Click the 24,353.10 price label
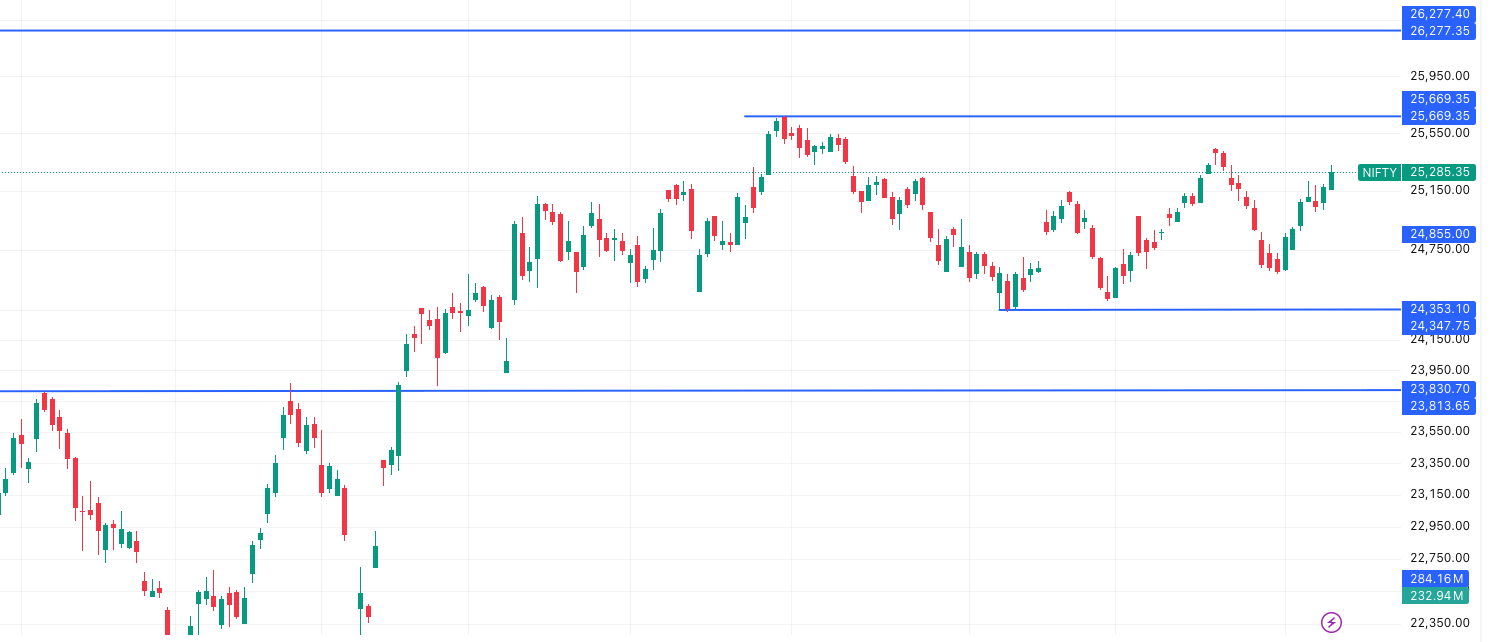Image resolution: width=1491 pixels, height=642 pixels. [x=1439, y=309]
